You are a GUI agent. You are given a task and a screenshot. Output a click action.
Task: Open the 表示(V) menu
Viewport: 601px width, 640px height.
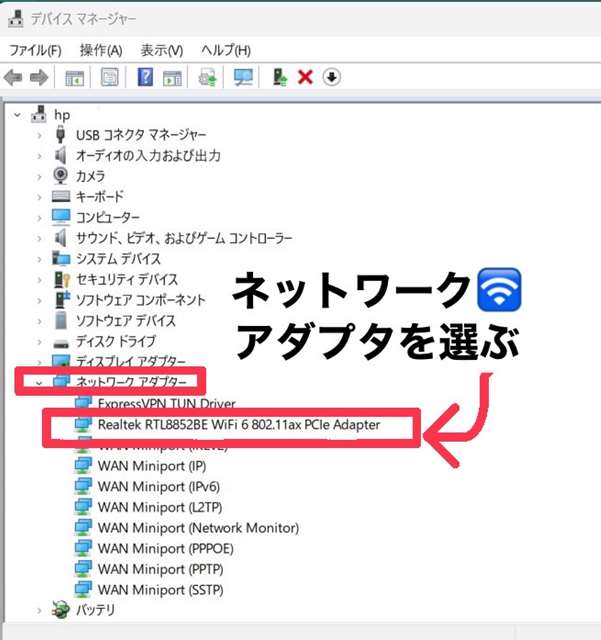[161, 50]
